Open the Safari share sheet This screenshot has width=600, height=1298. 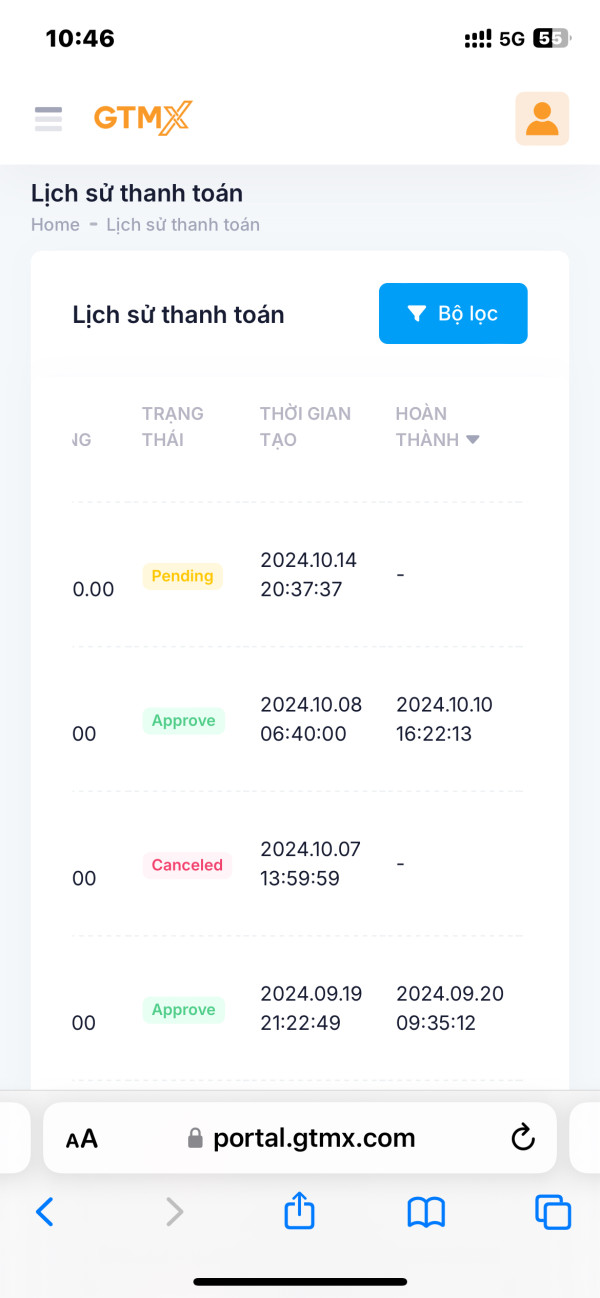point(299,1212)
